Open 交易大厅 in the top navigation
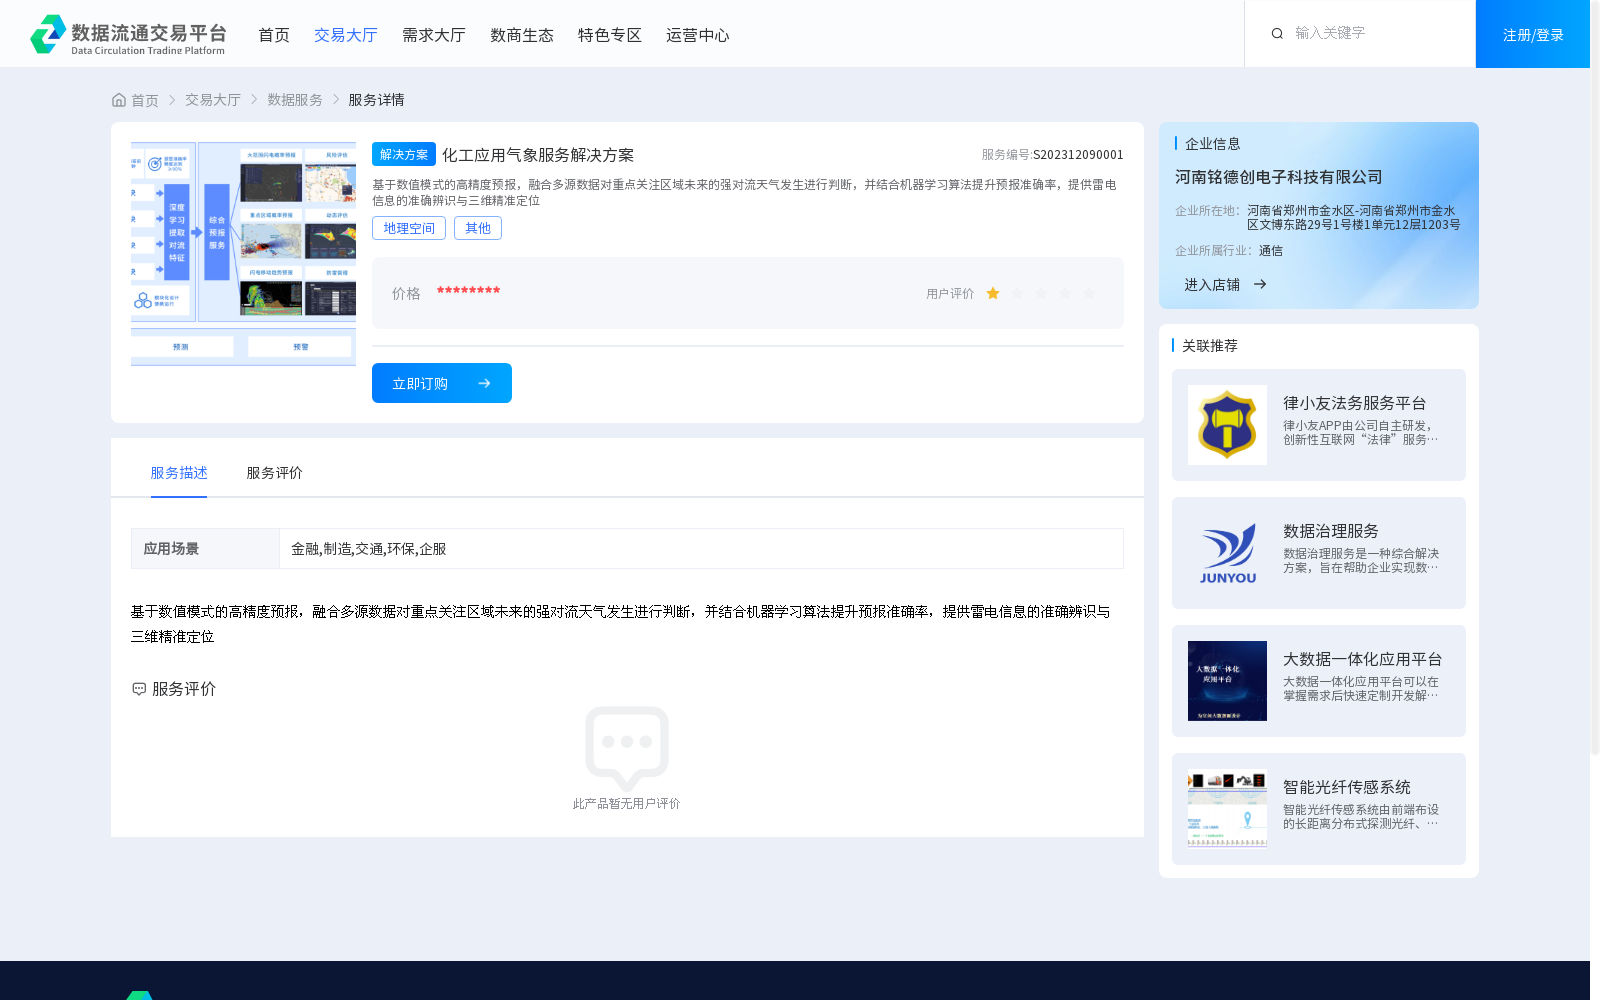1600x1000 pixels. (346, 35)
